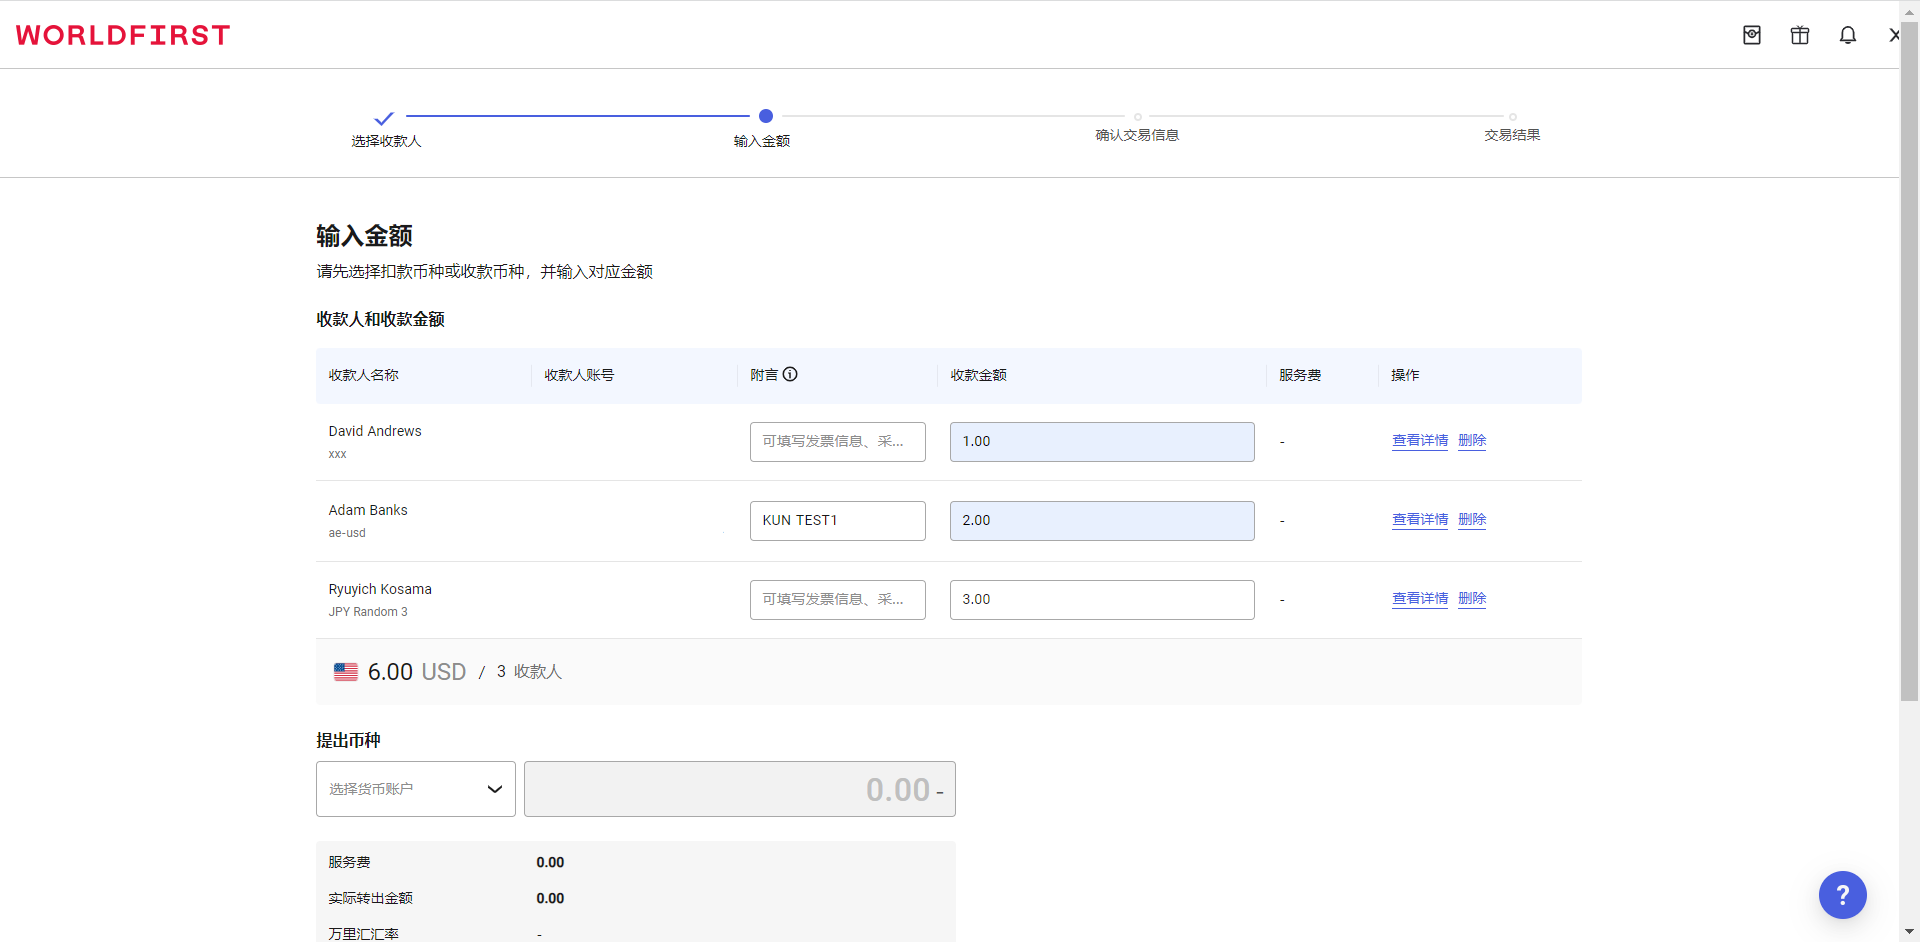
Task: Open the messages inbox icon
Action: click(1752, 35)
